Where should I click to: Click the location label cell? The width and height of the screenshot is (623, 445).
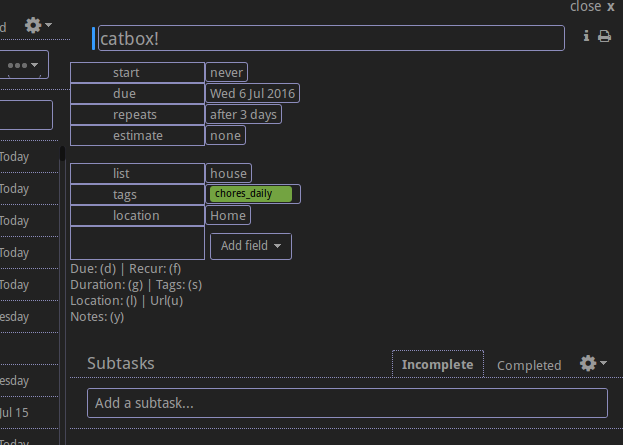pos(137,215)
